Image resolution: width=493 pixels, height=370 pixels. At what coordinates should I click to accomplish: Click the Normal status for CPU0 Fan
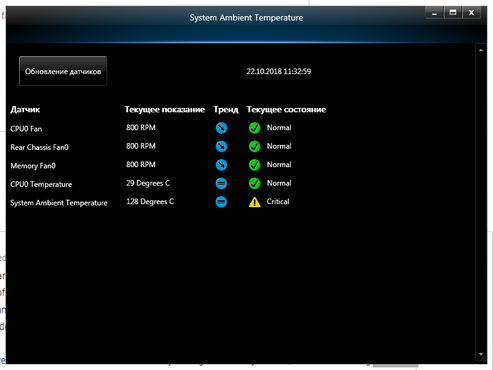tap(279, 128)
